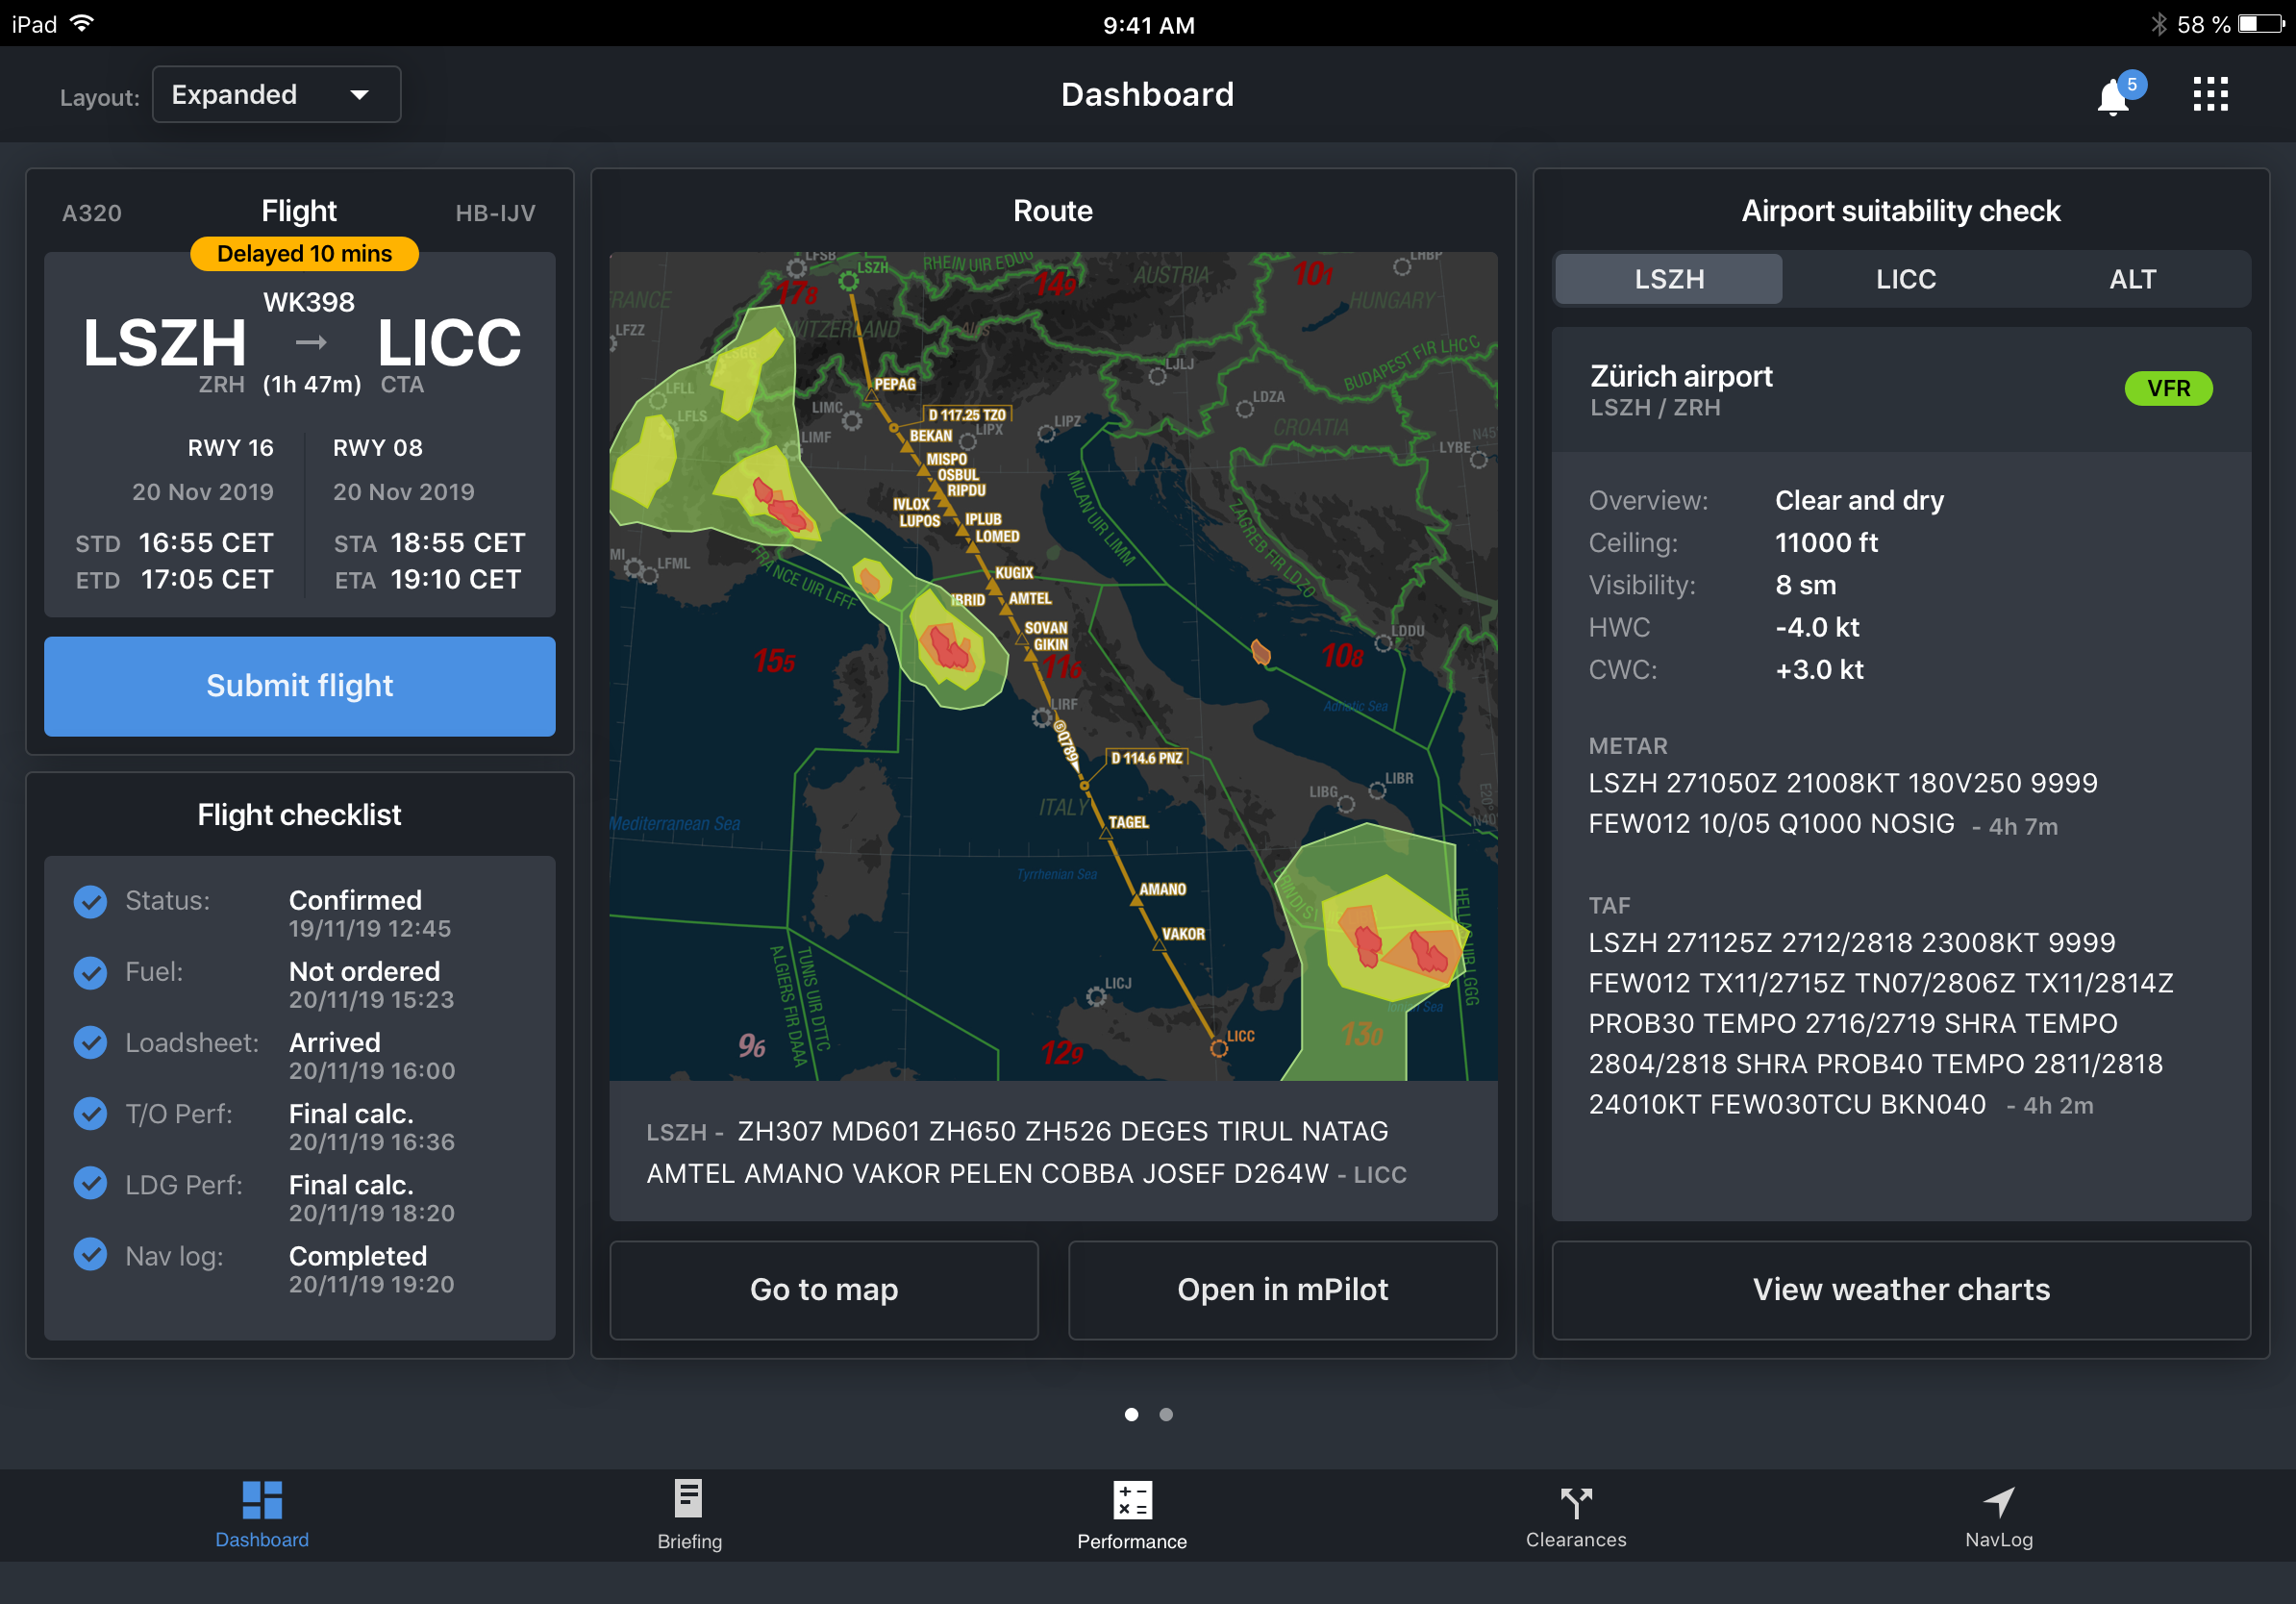Image resolution: width=2296 pixels, height=1604 pixels.
Task: Expand the Layout dropdown arrow
Action: (360, 95)
